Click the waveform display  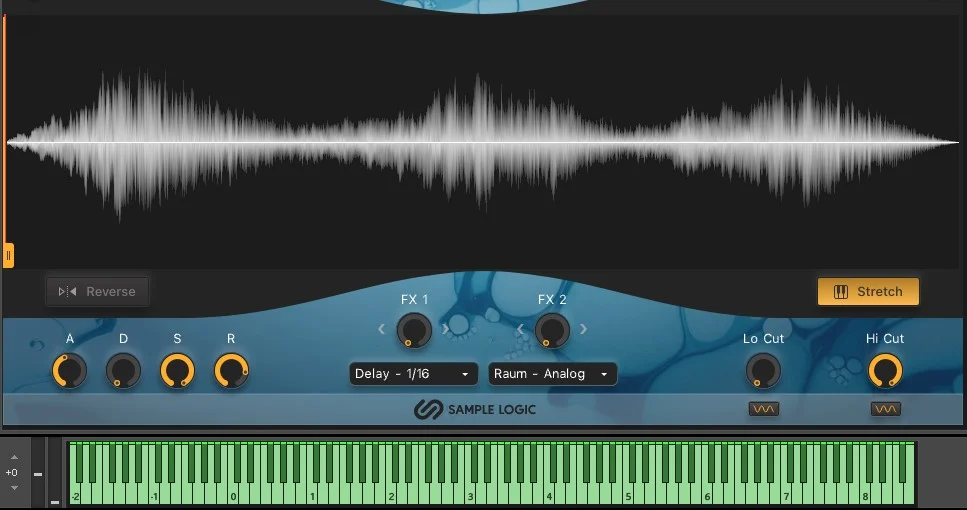pyautogui.click(x=482, y=142)
